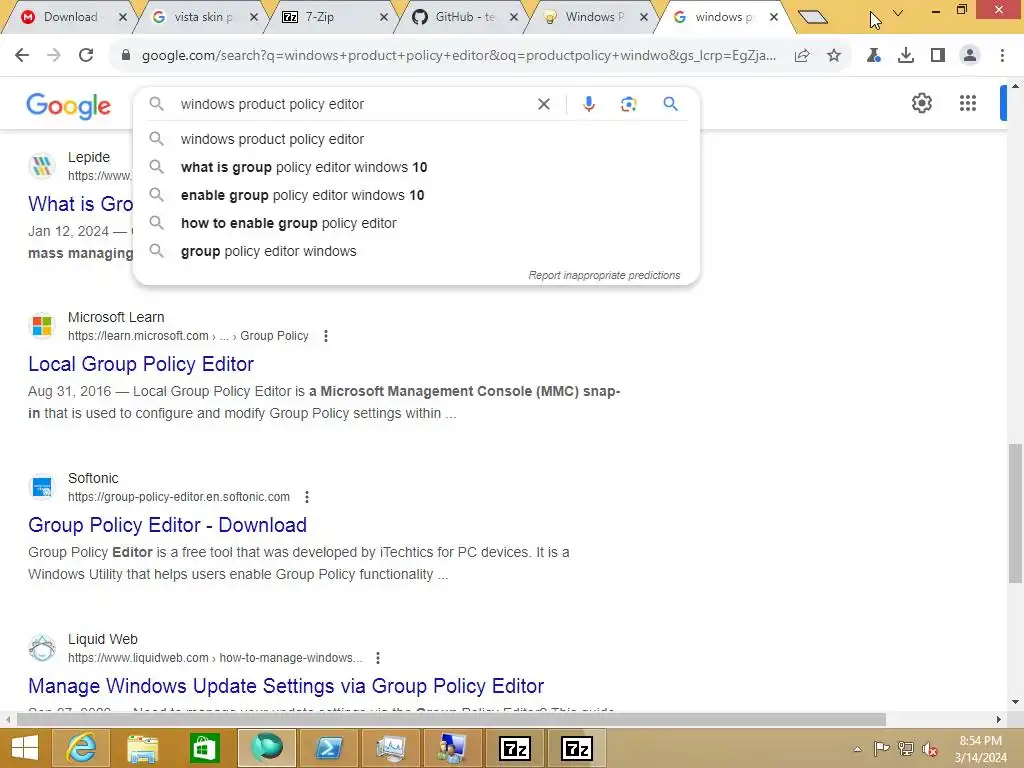Search by image with Google Lens icon
The width and height of the screenshot is (1024, 768).
(628, 104)
